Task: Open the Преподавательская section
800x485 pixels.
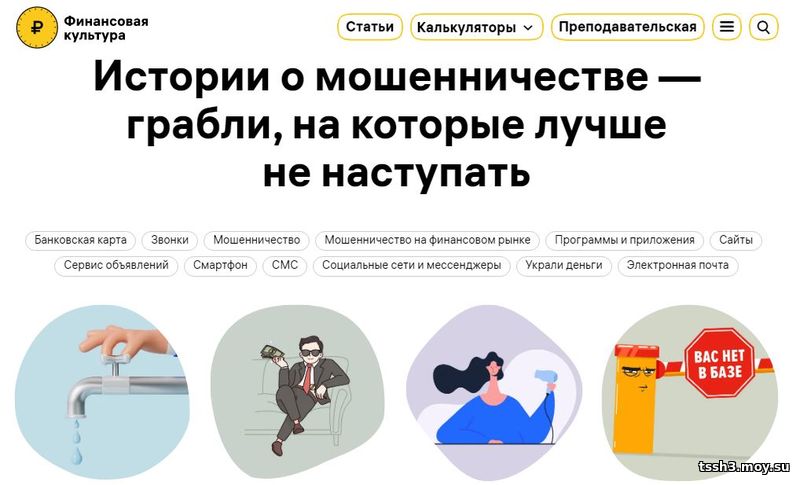Action: pos(628,27)
